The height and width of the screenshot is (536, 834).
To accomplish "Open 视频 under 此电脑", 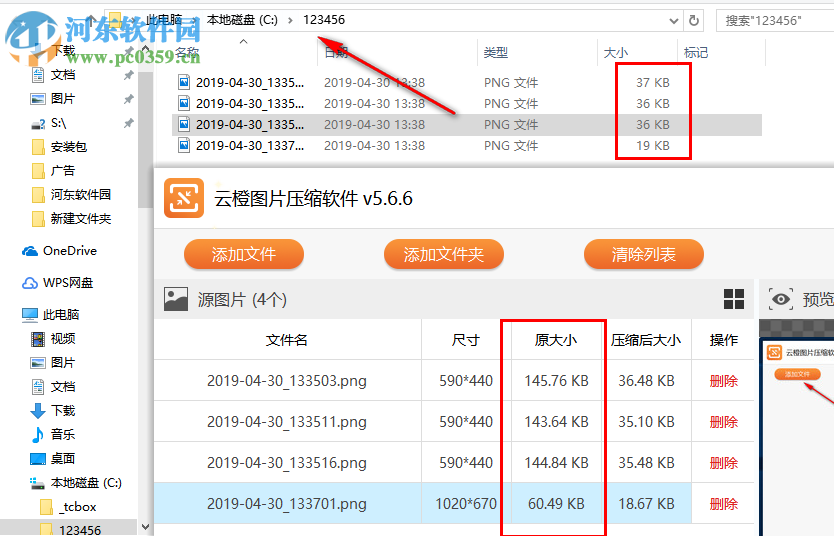I will tap(63, 339).
